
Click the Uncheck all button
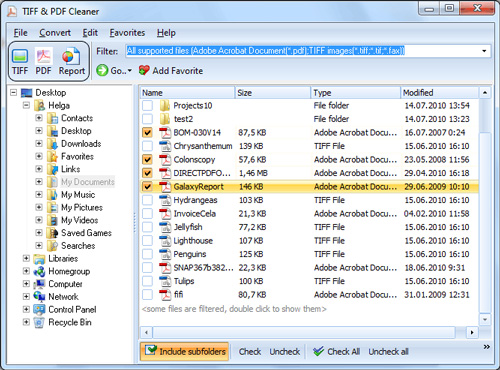(388, 351)
